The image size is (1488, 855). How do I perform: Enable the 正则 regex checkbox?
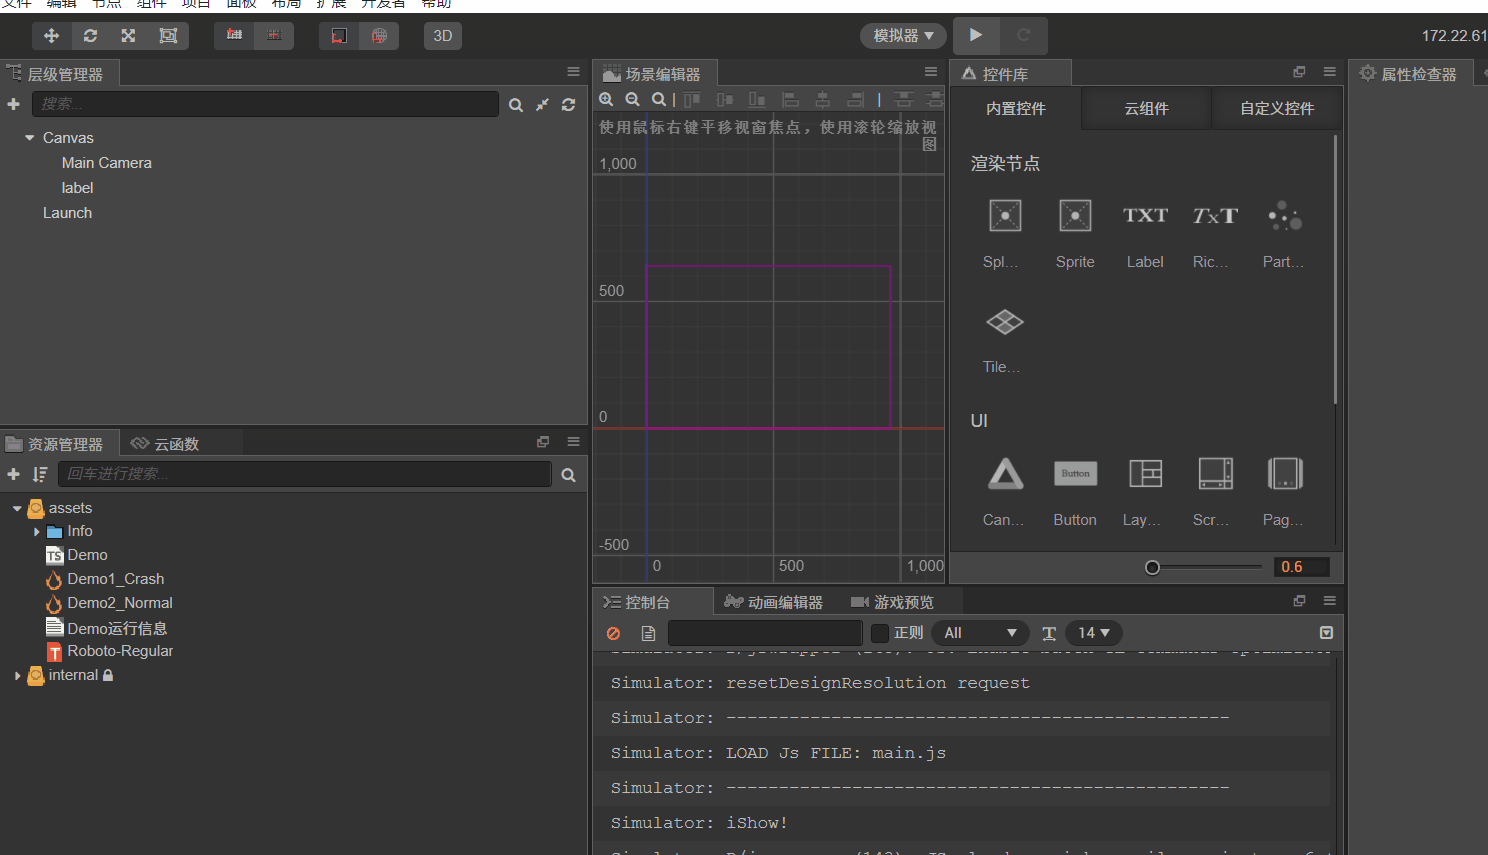880,633
